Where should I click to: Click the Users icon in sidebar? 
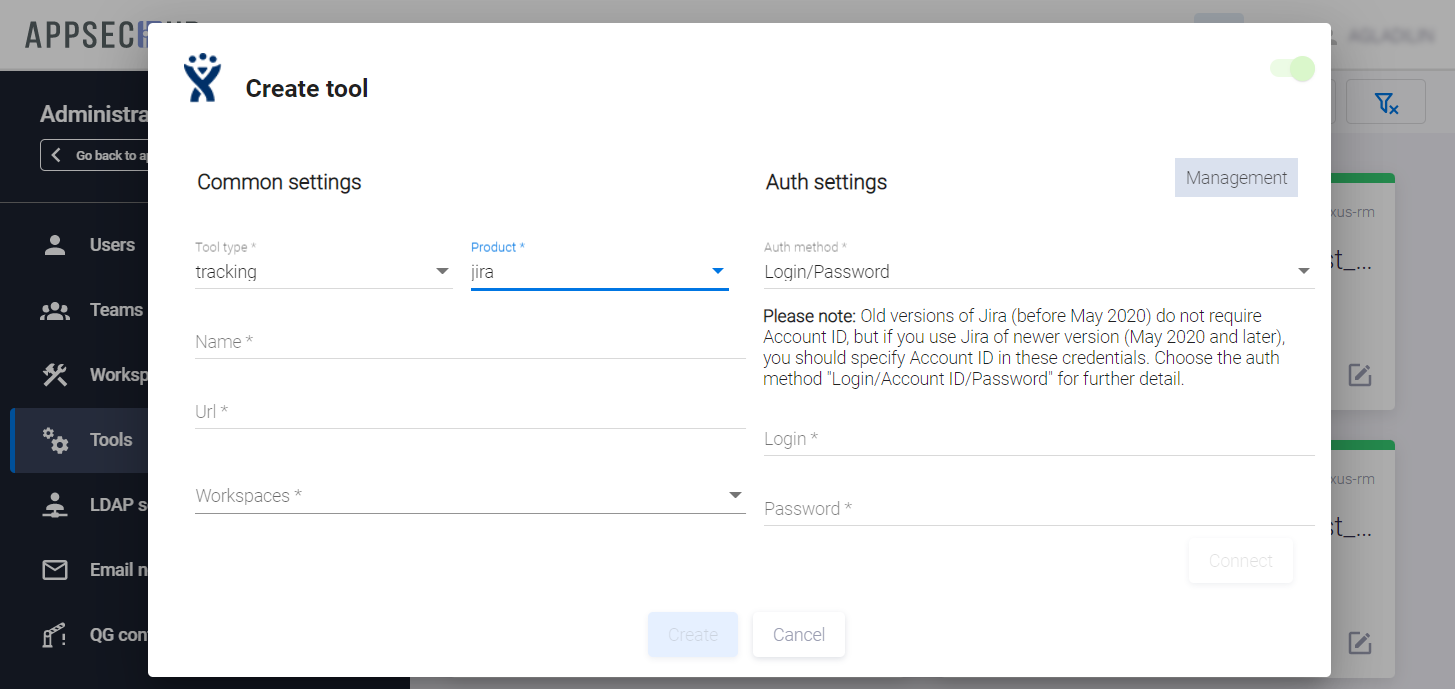(x=55, y=245)
